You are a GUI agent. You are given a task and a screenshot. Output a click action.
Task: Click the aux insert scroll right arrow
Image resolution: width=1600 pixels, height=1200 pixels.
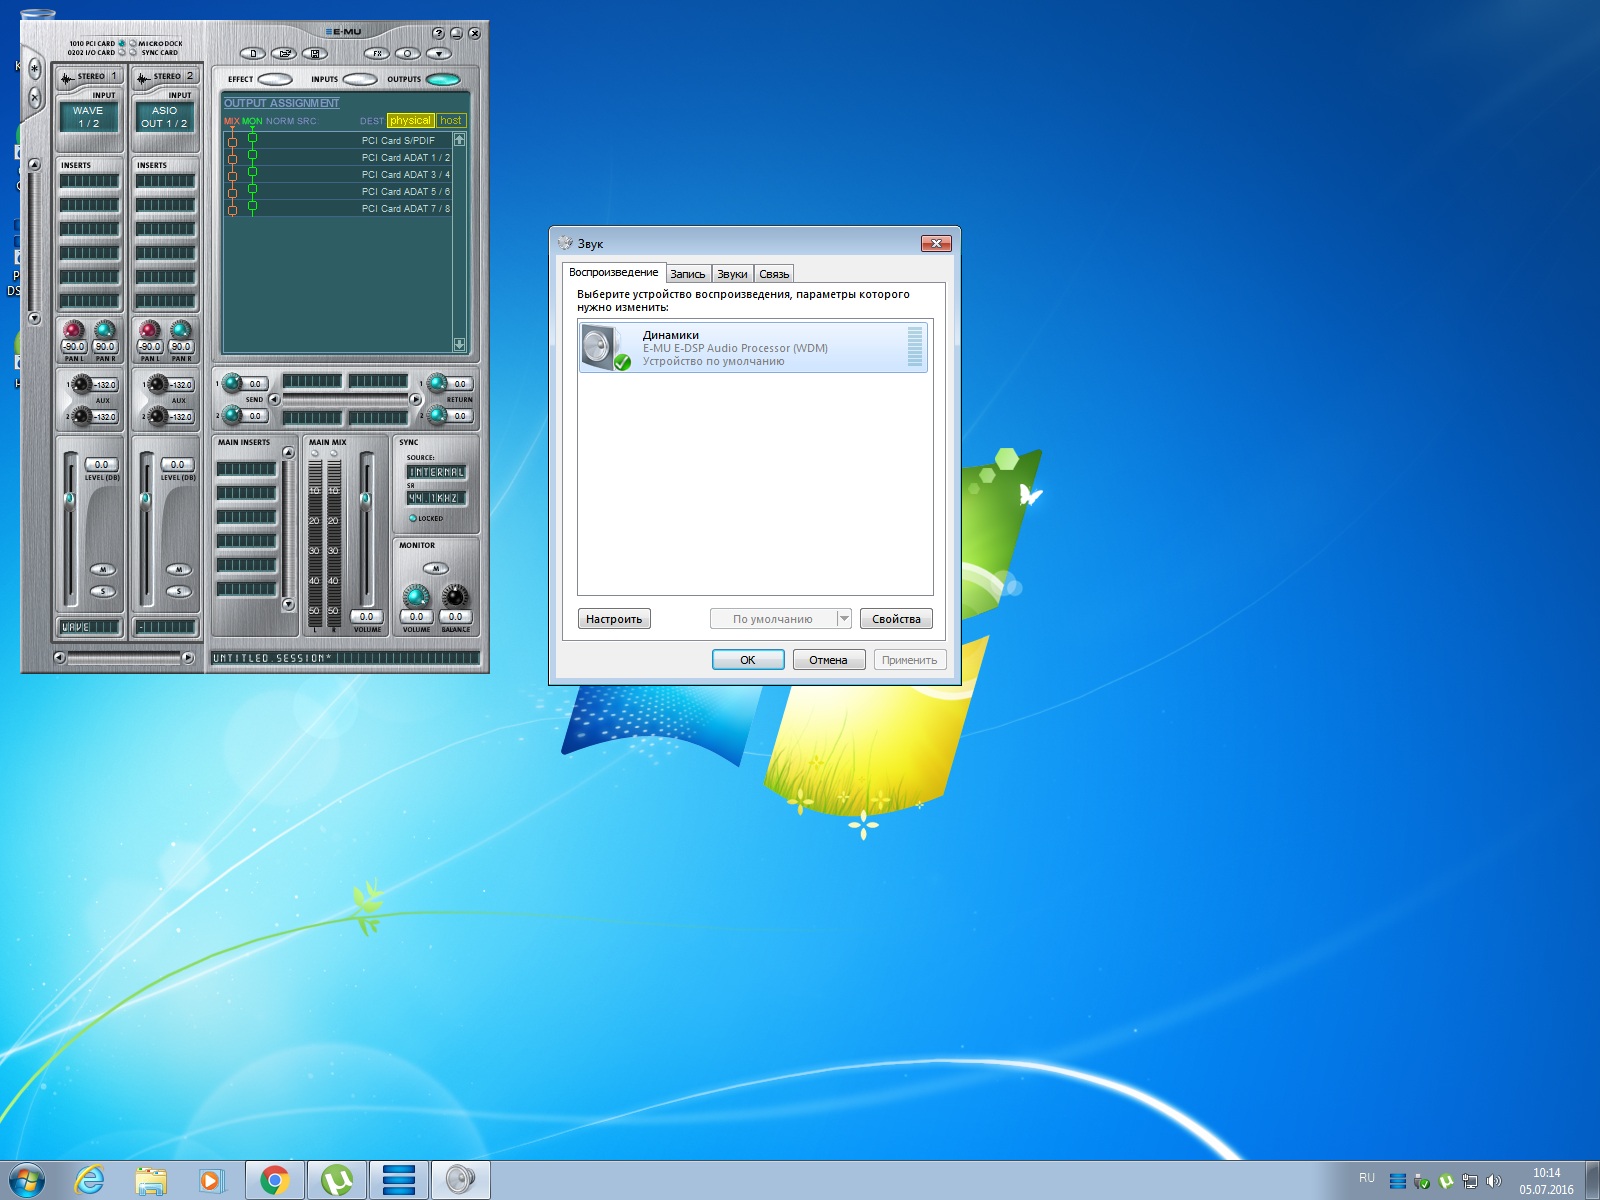(x=416, y=399)
